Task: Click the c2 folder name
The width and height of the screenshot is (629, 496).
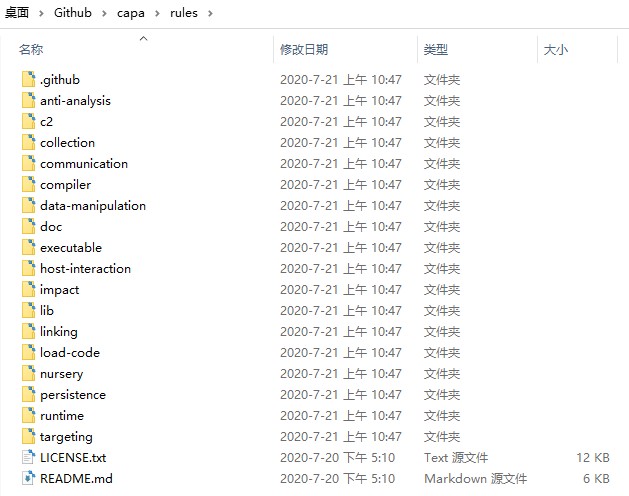Action: click(47, 122)
